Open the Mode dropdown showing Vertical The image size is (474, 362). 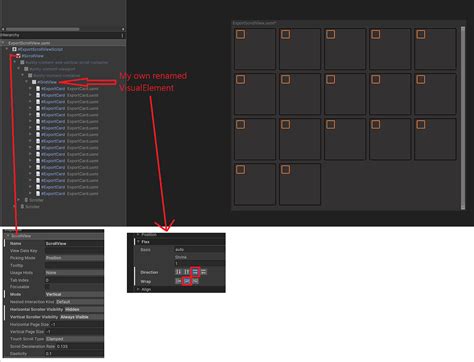pyautogui.click(x=74, y=294)
